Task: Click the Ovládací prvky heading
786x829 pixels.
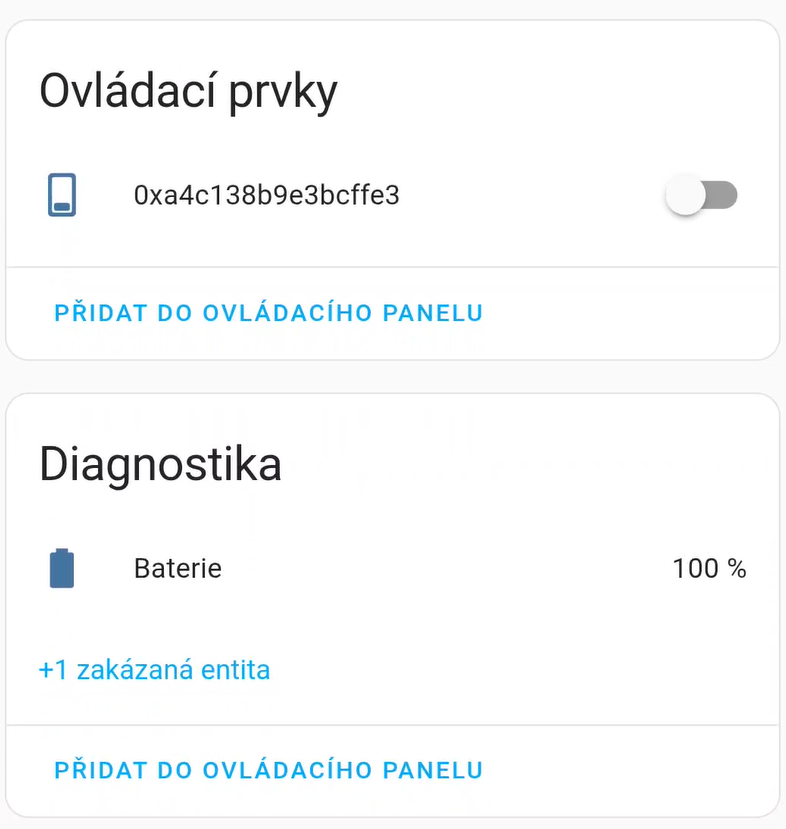Action: [x=188, y=92]
